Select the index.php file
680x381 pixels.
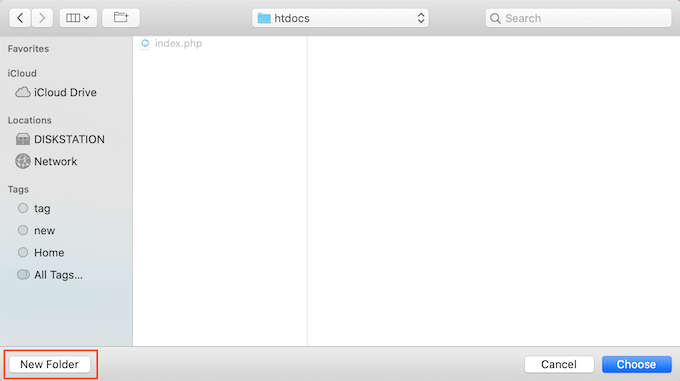(x=171, y=43)
